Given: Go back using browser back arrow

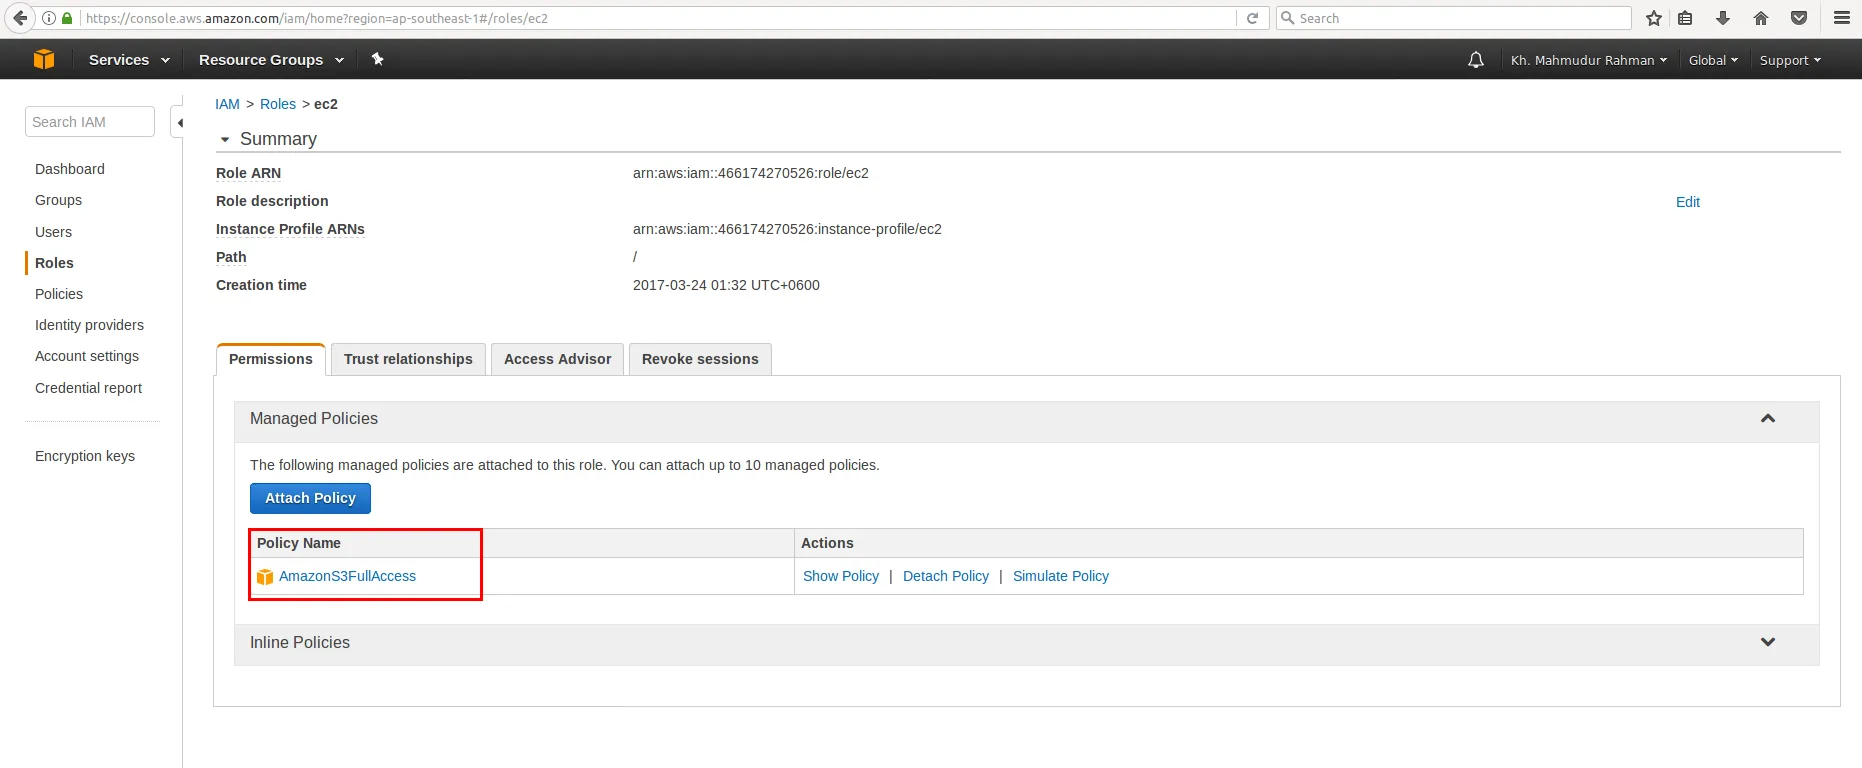Looking at the screenshot, I should [20, 18].
